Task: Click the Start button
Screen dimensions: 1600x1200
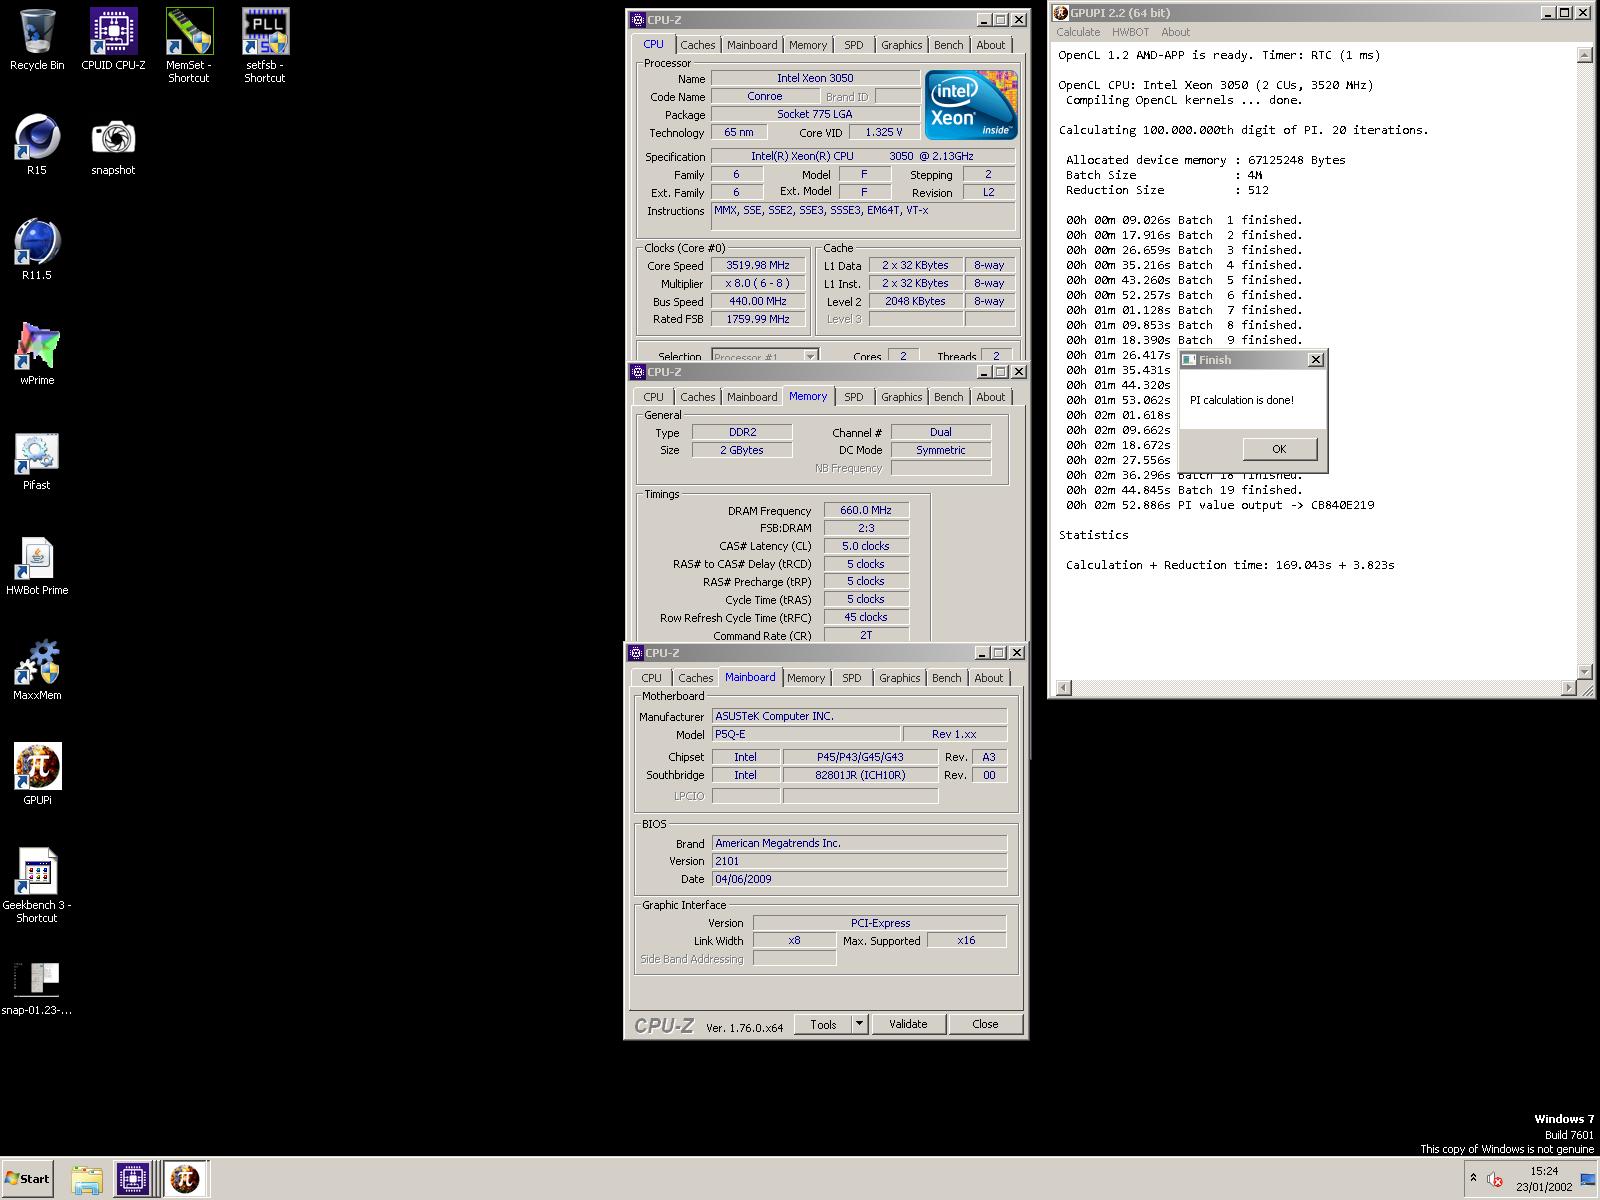Action: click(27, 1179)
